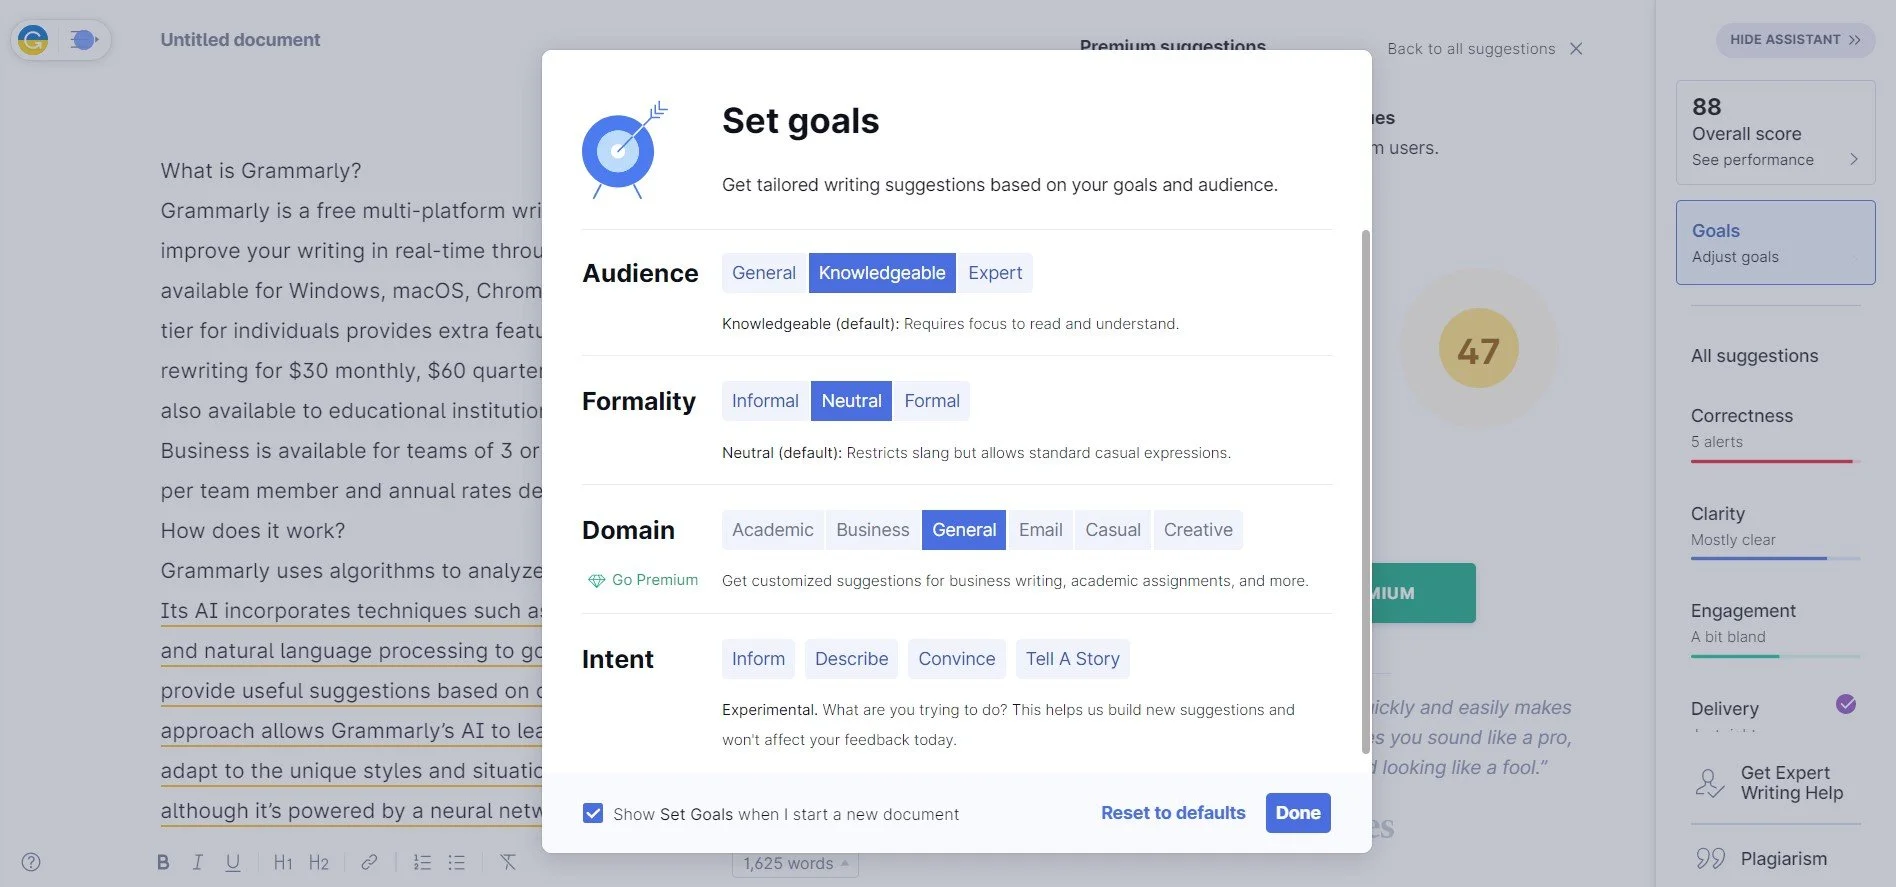This screenshot has height=887, width=1896.
Task: Collapse panel with Hide Assistant
Action: click(1795, 40)
